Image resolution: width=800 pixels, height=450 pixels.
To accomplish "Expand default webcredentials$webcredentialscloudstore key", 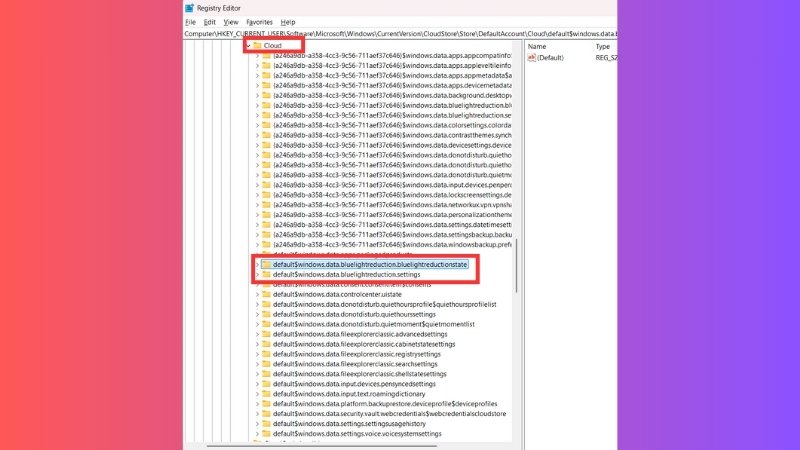I will click(x=257, y=414).
